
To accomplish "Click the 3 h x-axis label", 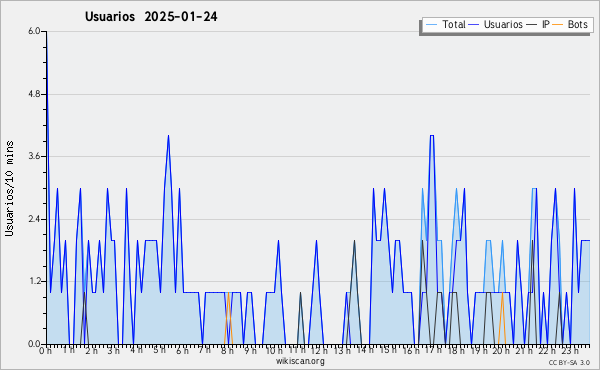I will tap(114, 350).
